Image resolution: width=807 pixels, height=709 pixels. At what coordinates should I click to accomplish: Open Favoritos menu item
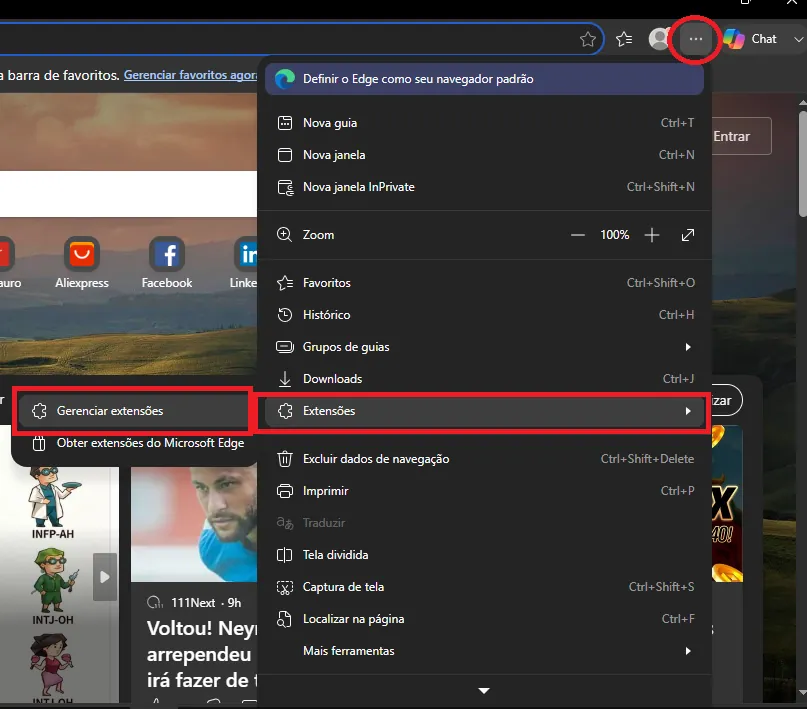(x=484, y=283)
